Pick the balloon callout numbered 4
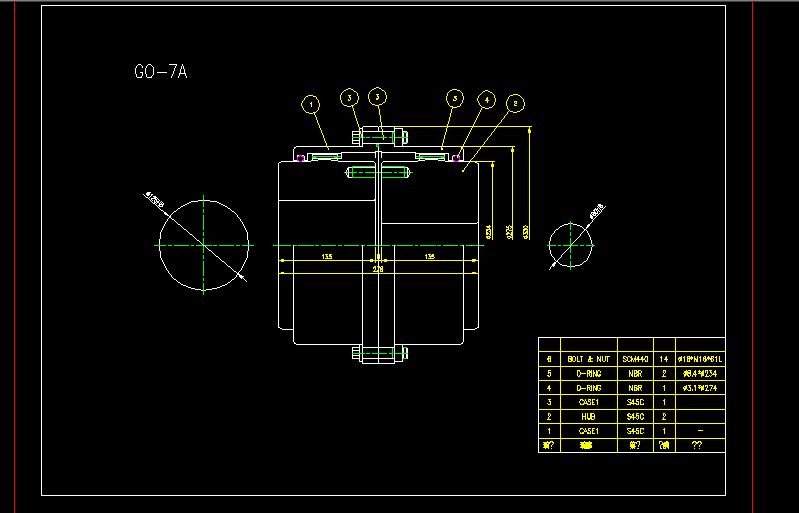Viewport: 799px width, 513px height. click(x=486, y=100)
